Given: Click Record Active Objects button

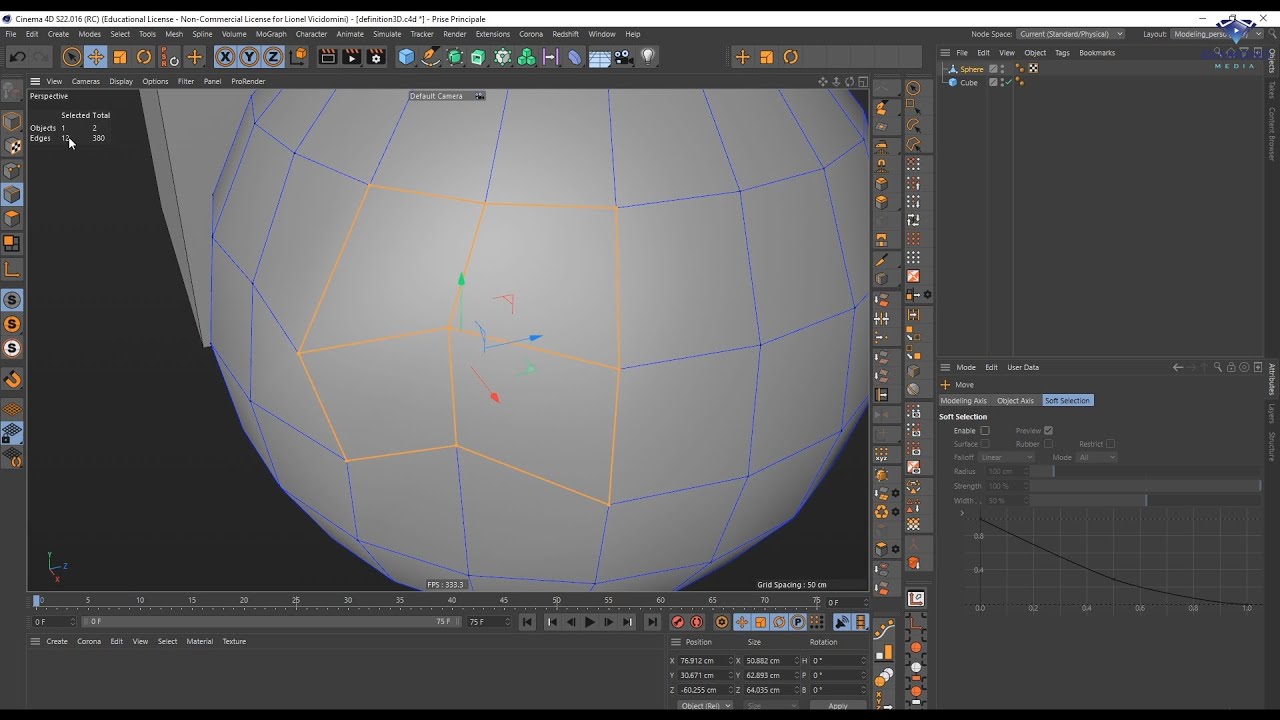Looking at the screenshot, I should click(678, 622).
